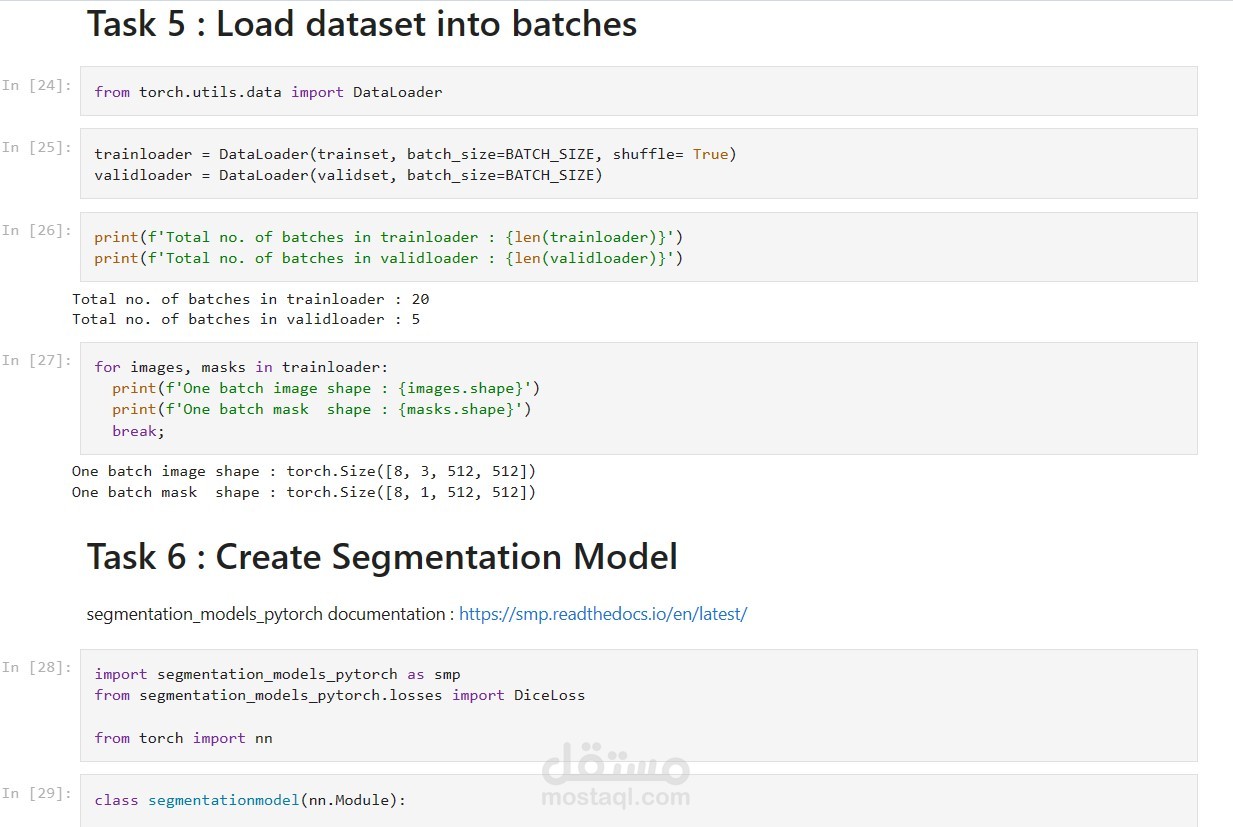Click the In [27] cell prompt
Image resolution: width=1233 pixels, height=827 pixels.
click(37, 360)
